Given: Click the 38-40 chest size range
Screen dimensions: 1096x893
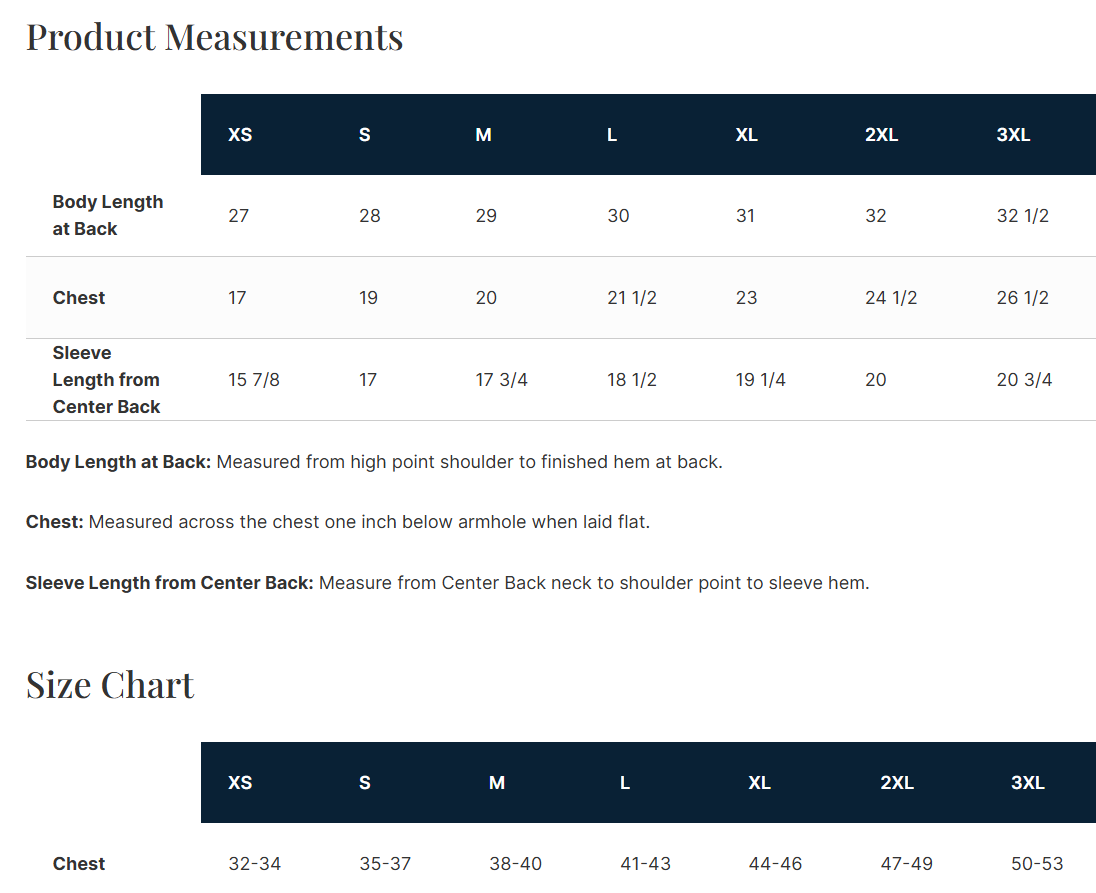Looking at the screenshot, I should [x=515, y=864].
